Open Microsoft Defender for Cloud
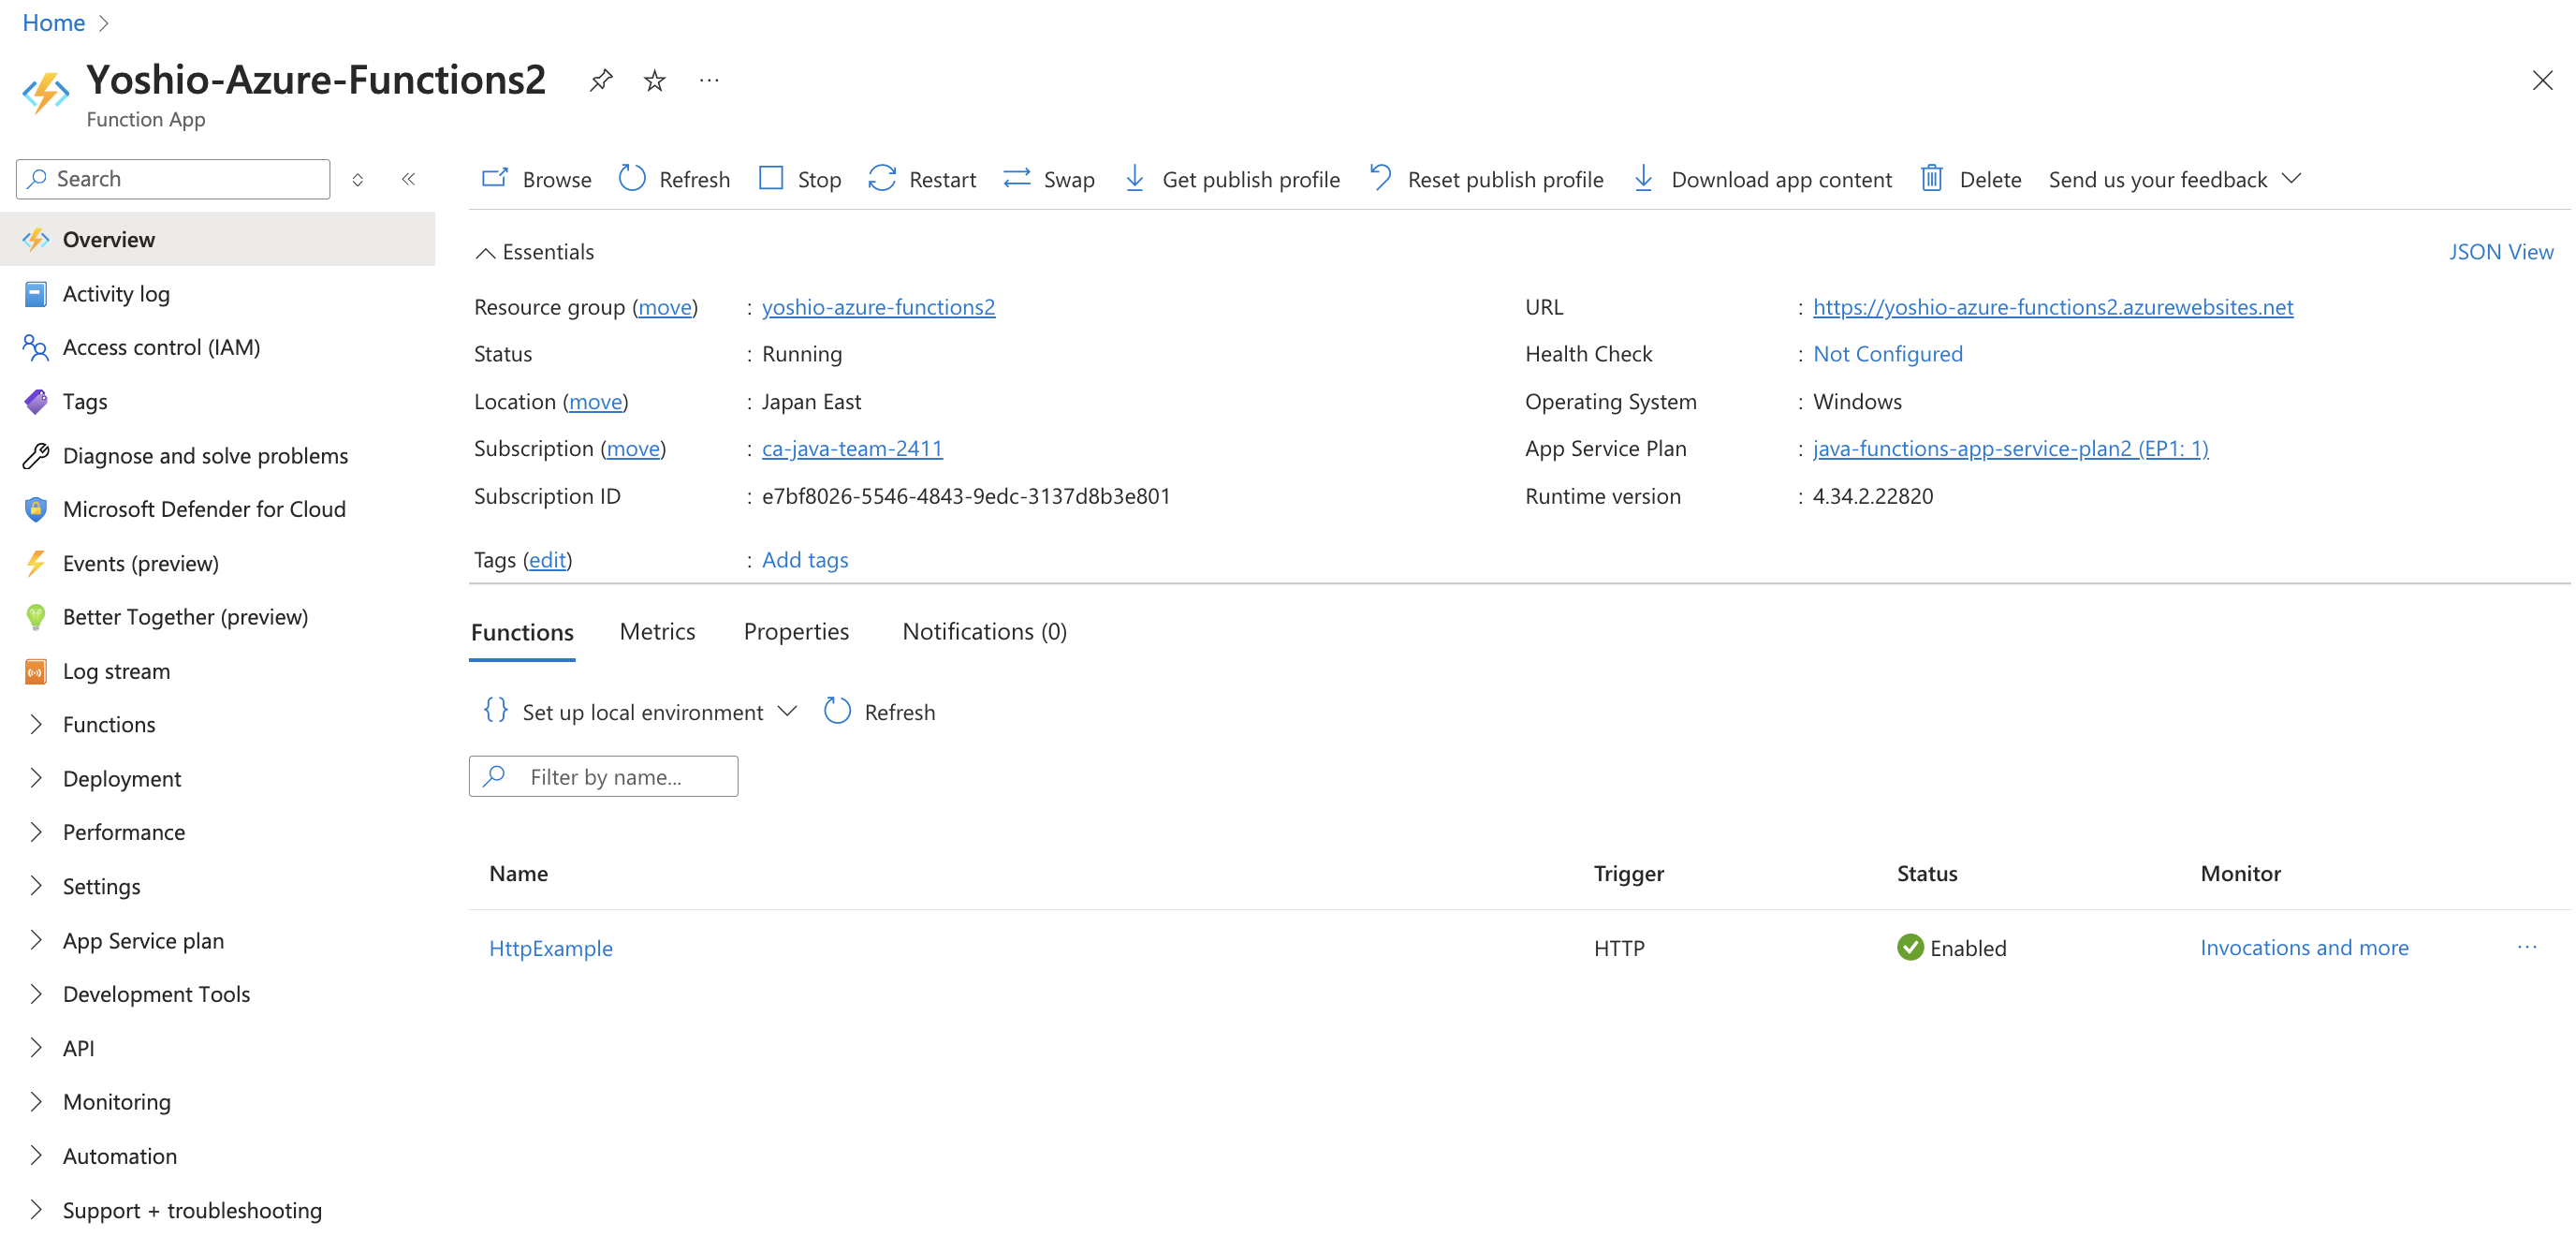Viewport: 2576px width, 1251px height. 204,509
